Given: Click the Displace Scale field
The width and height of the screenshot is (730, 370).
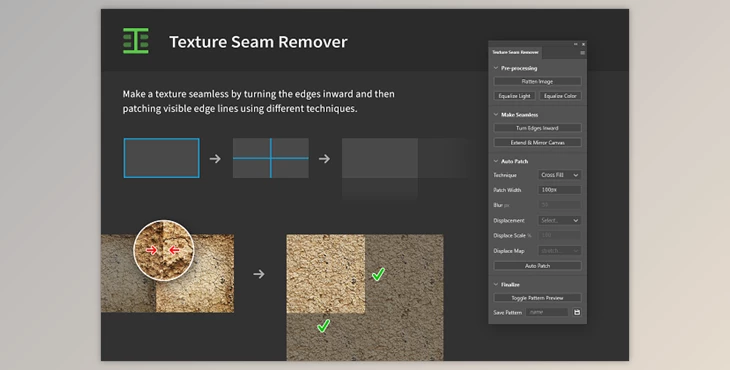Looking at the screenshot, I should (x=560, y=235).
